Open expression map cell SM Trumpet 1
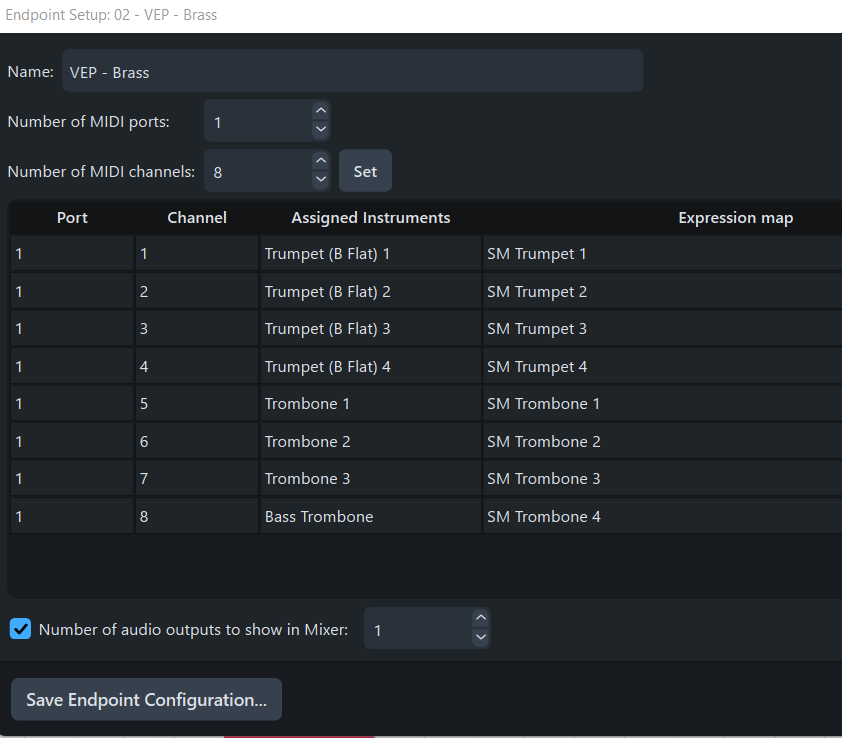This screenshot has width=842, height=738. pyautogui.click(x=660, y=254)
